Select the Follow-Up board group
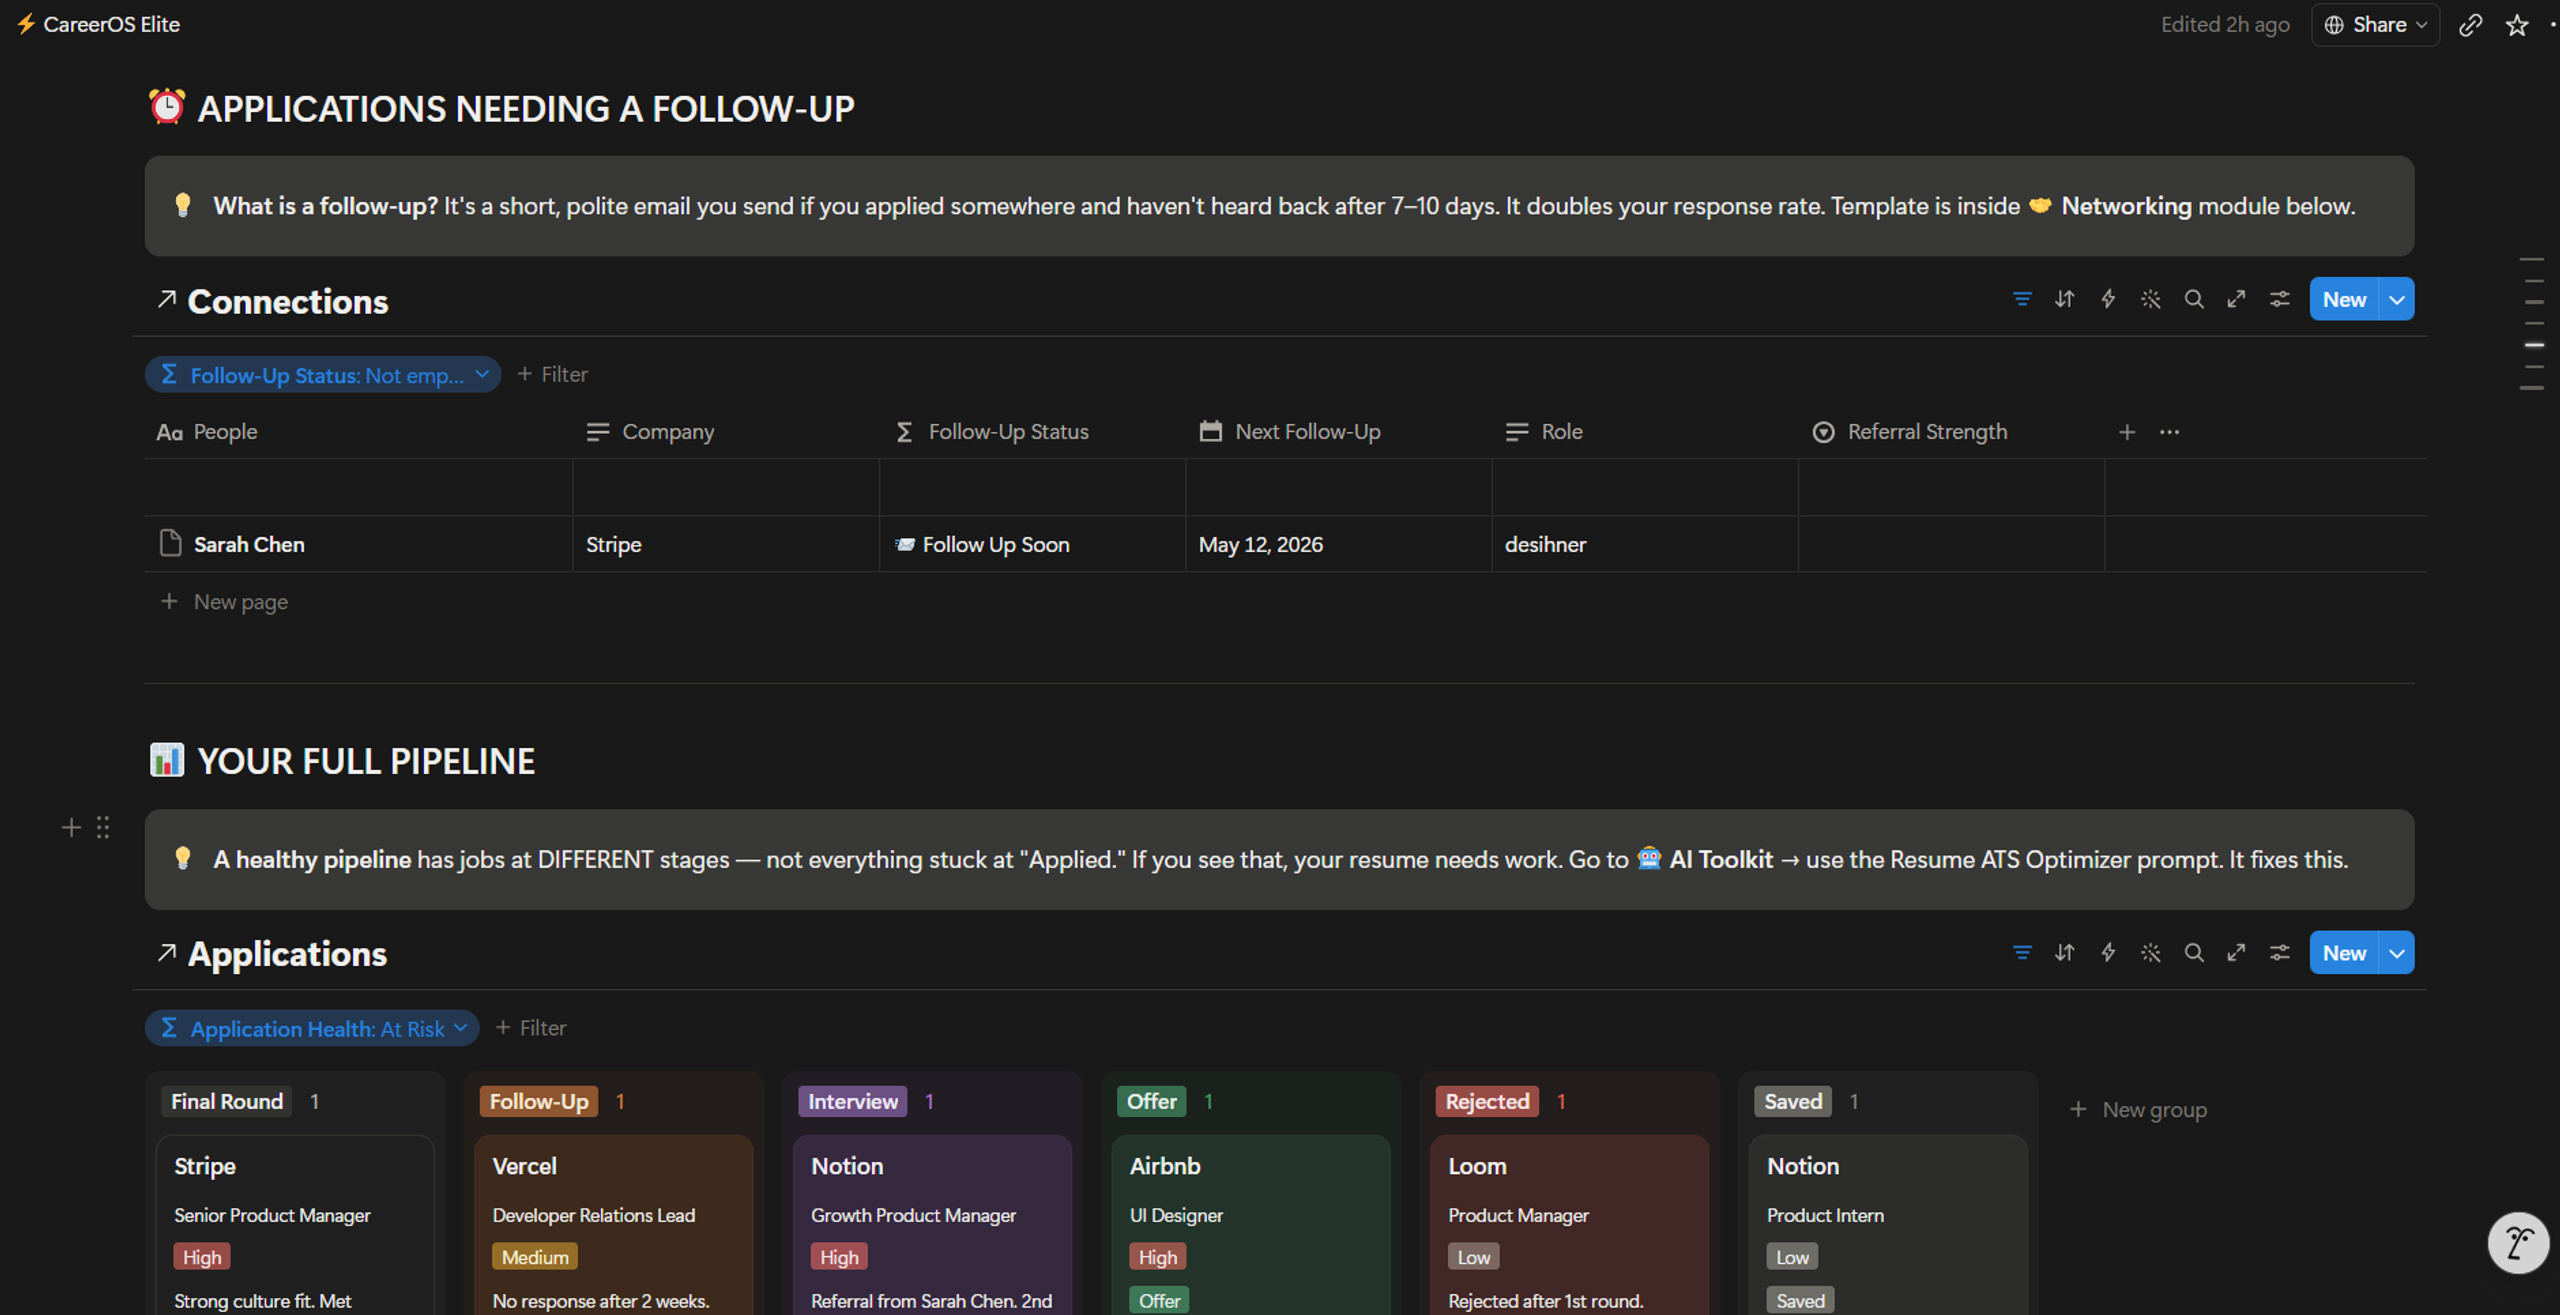 [x=539, y=1101]
